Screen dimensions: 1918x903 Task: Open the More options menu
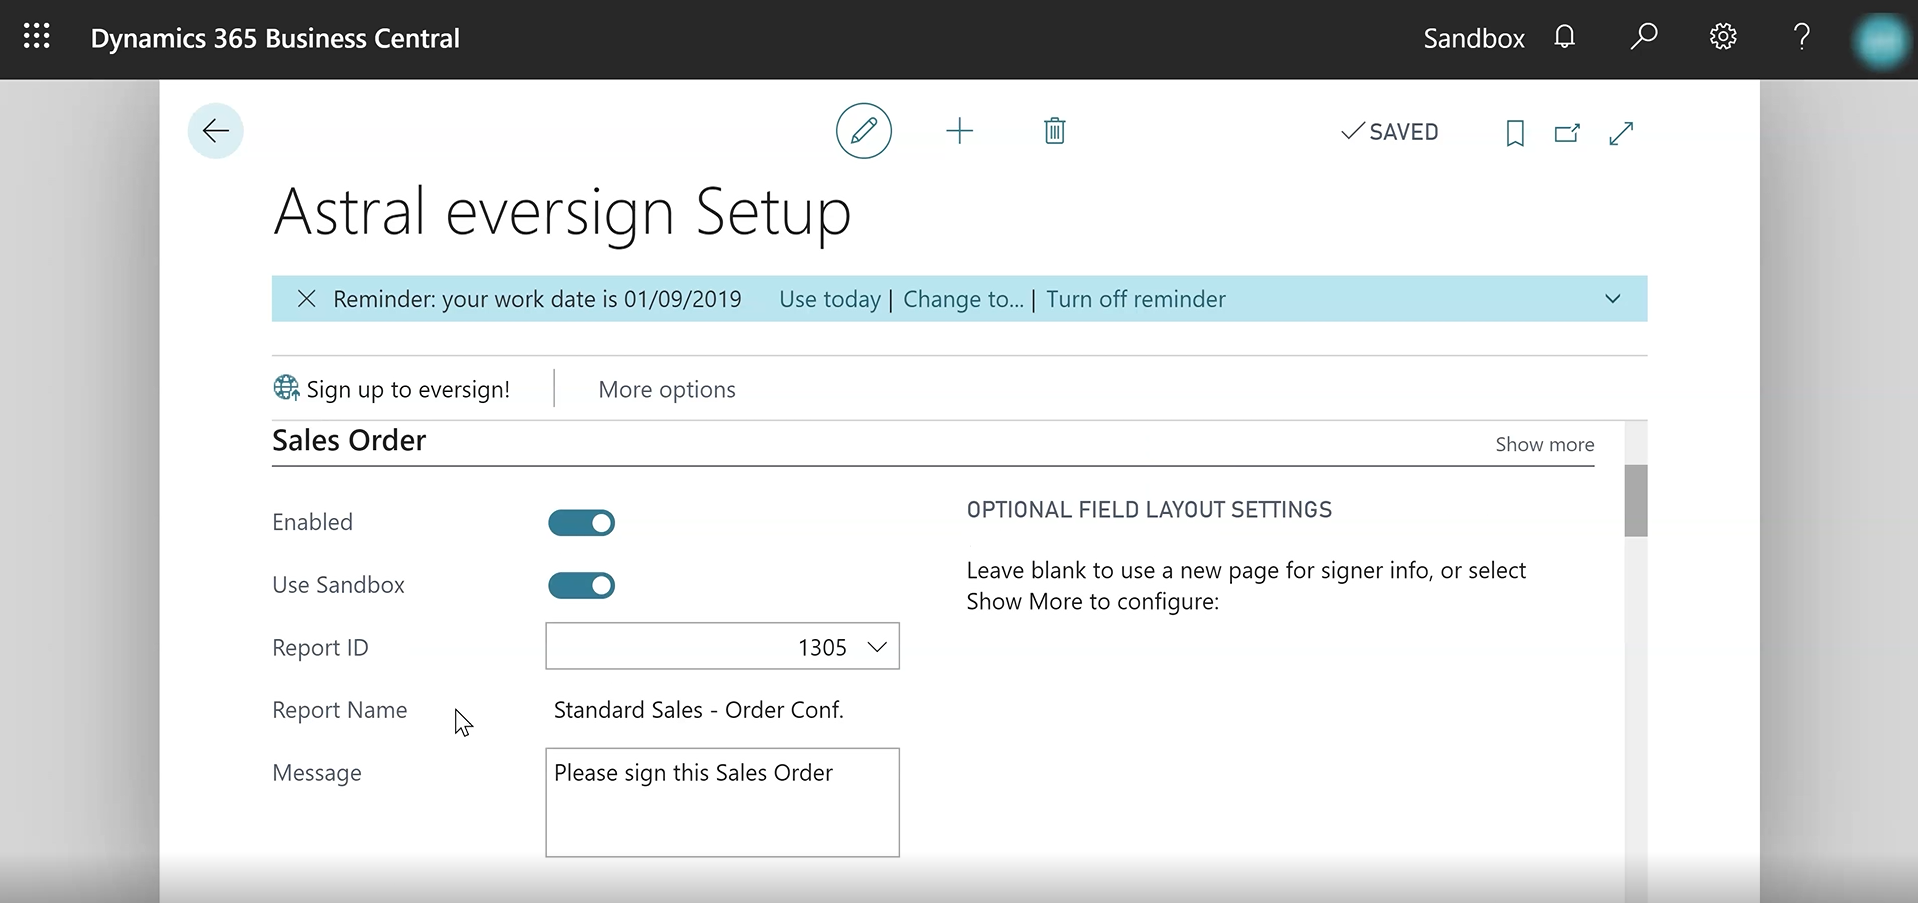(667, 390)
